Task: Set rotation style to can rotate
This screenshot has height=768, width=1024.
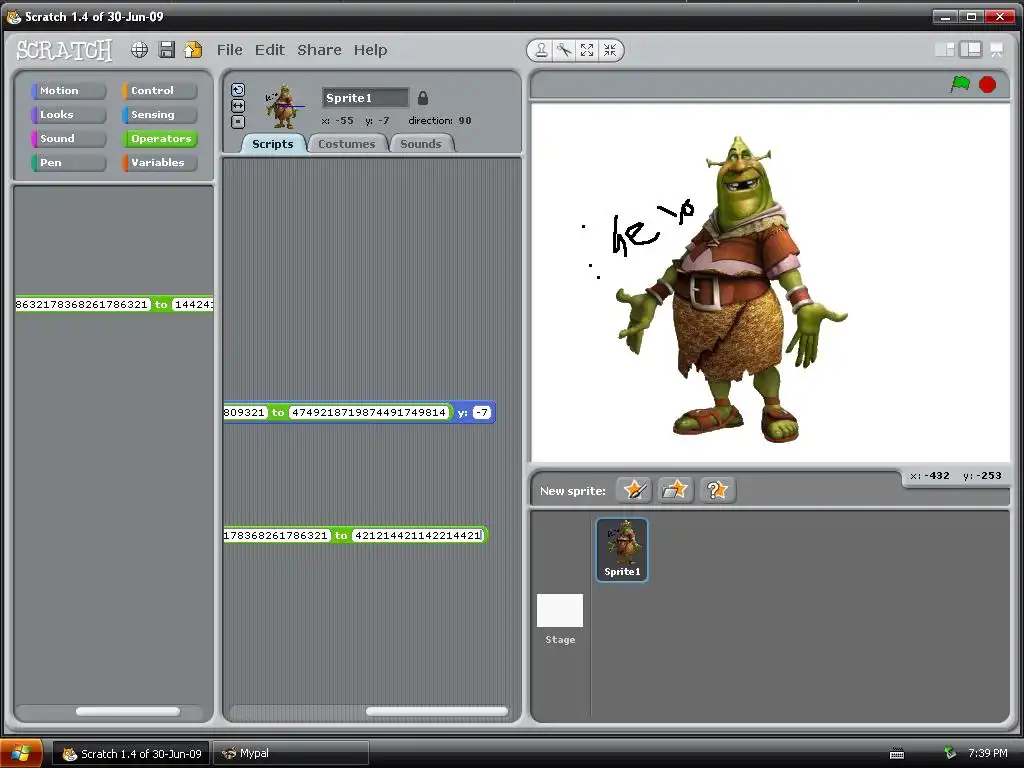Action: [x=238, y=90]
